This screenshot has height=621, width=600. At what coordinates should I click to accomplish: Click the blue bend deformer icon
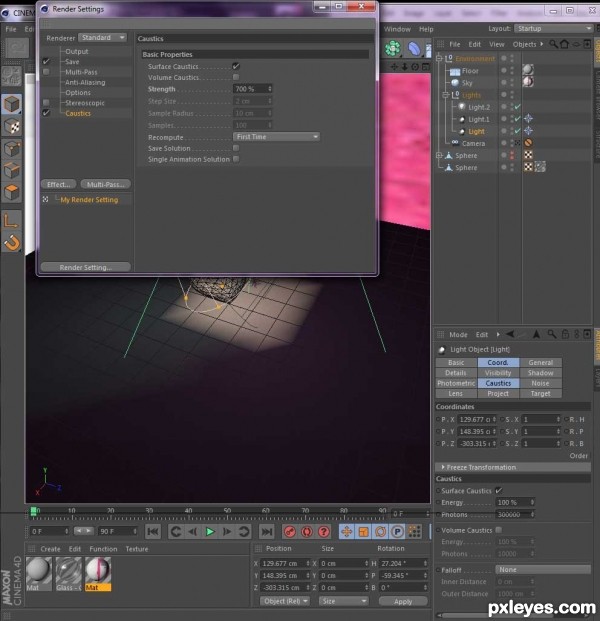pos(414,48)
